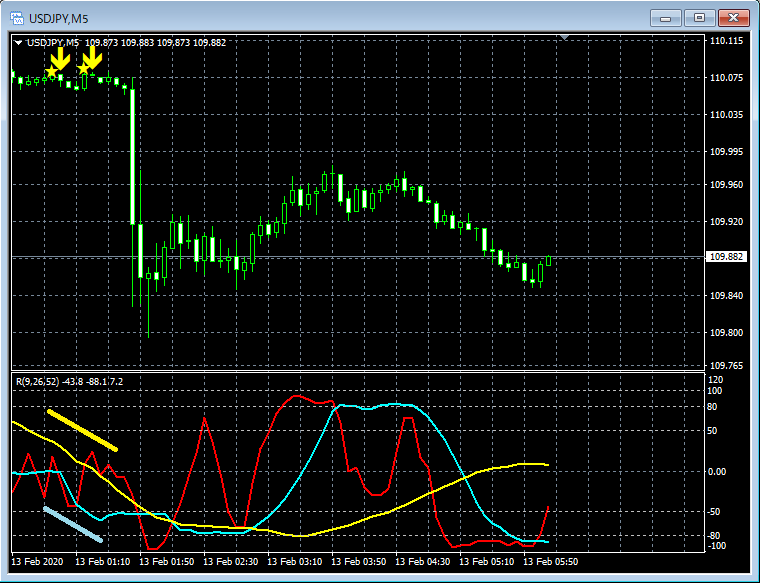Click the OHLC values text 109.873 109.883
This screenshot has width=760, height=583.
click(x=120, y=43)
